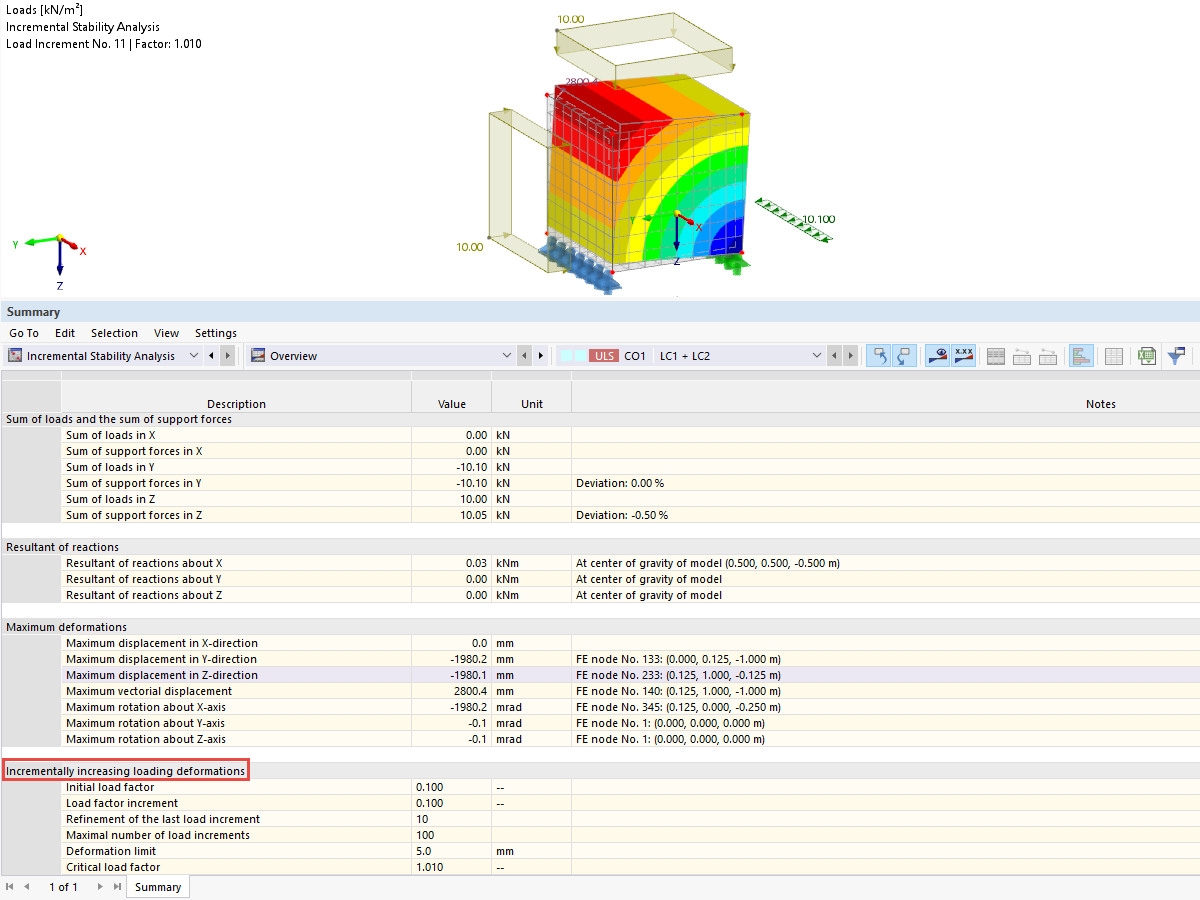Click the Unit column header
This screenshot has width=1200, height=900.
click(x=532, y=404)
